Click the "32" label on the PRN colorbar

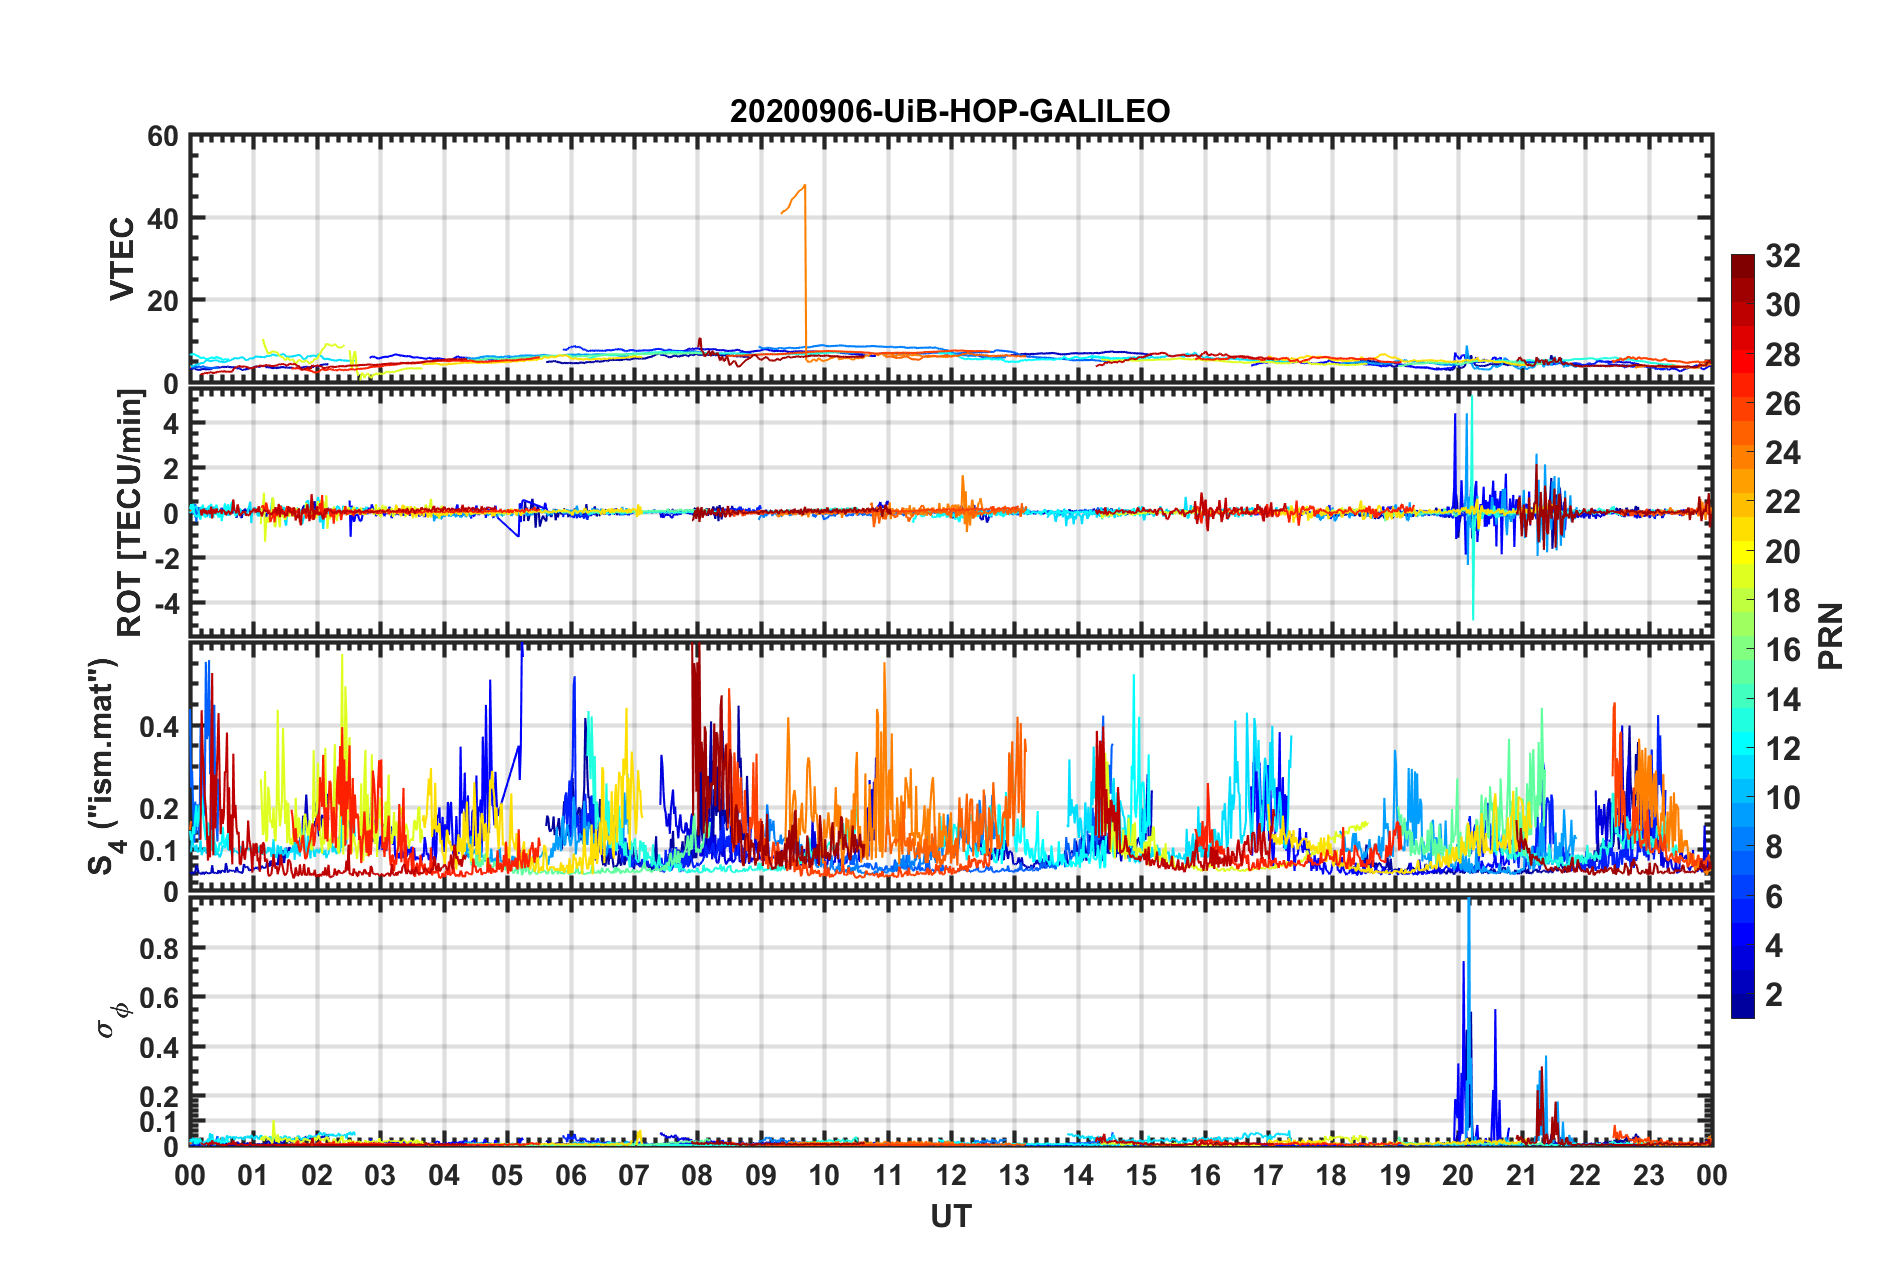1783,256
